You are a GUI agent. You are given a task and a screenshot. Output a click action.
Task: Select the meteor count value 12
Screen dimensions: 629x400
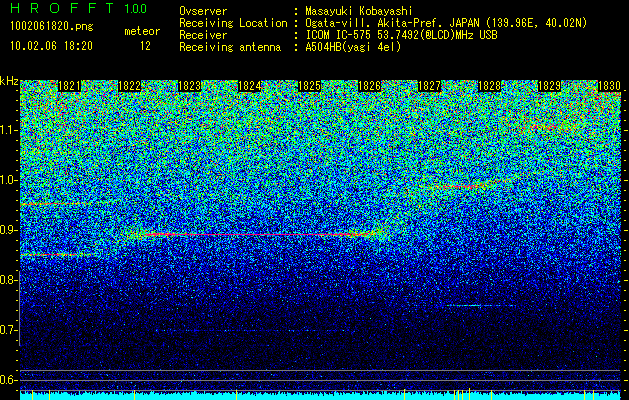click(145, 46)
